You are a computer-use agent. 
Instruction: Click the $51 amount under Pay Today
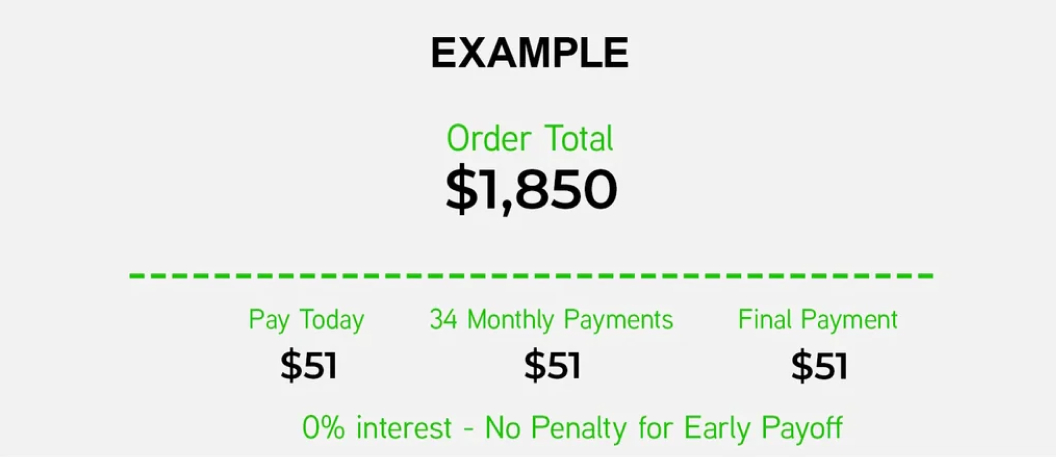(308, 366)
